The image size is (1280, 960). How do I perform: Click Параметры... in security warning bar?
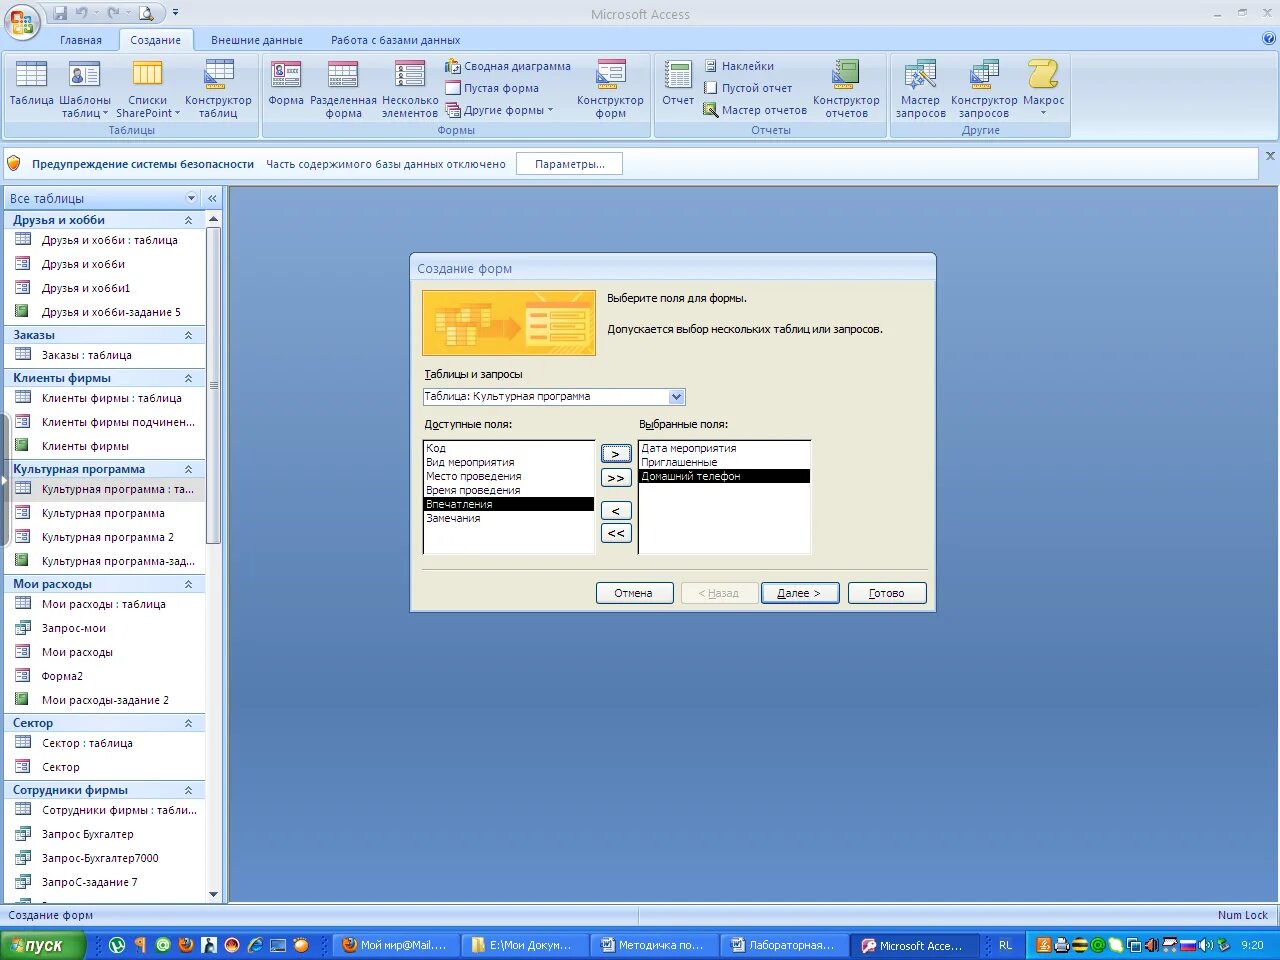point(569,164)
